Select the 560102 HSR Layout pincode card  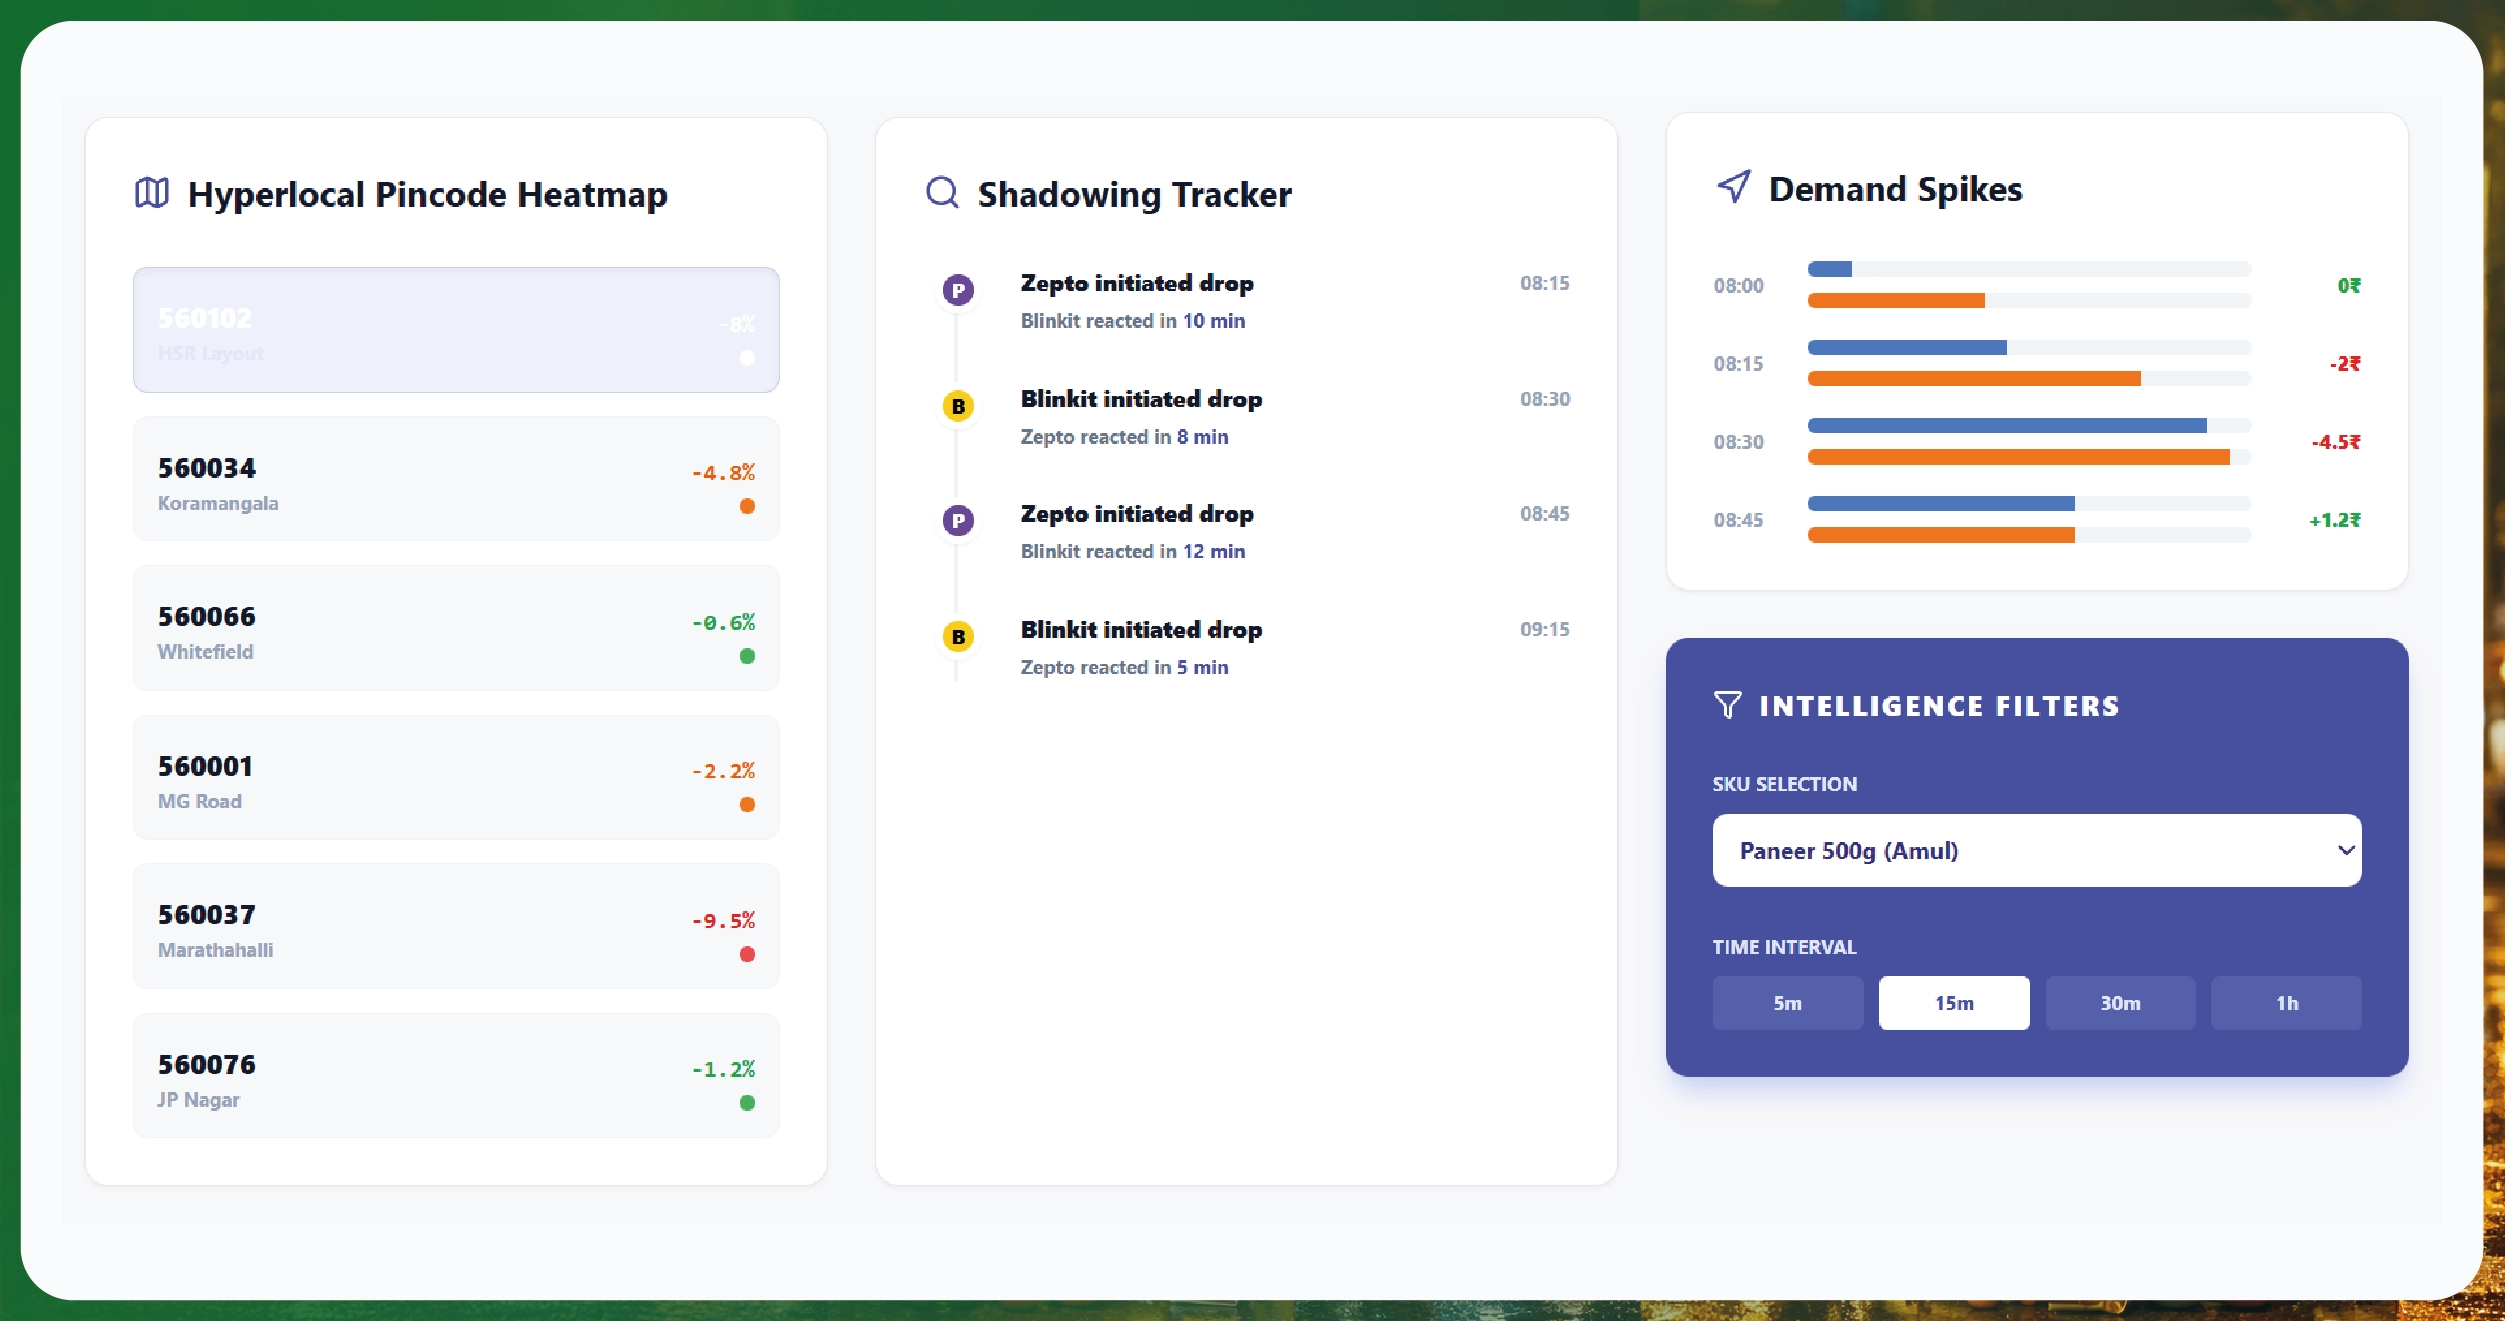[456, 330]
